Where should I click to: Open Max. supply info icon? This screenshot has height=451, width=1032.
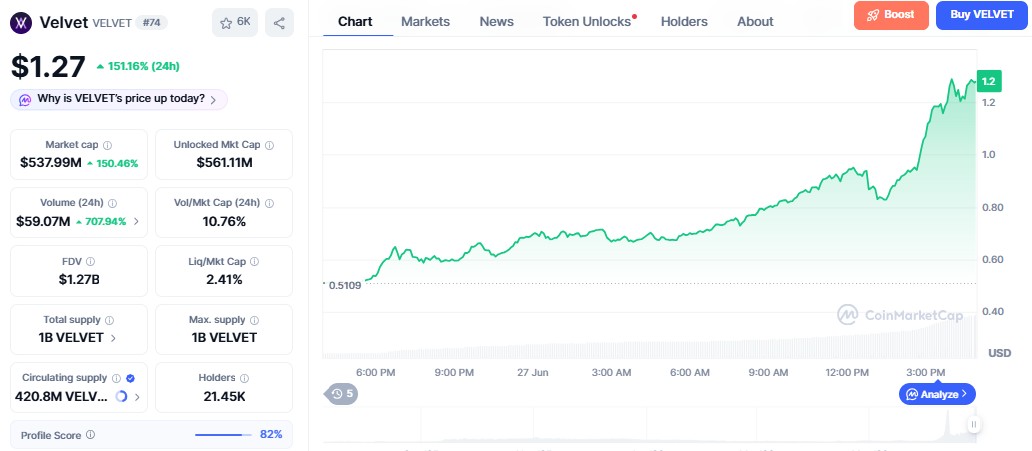[254, 320]
